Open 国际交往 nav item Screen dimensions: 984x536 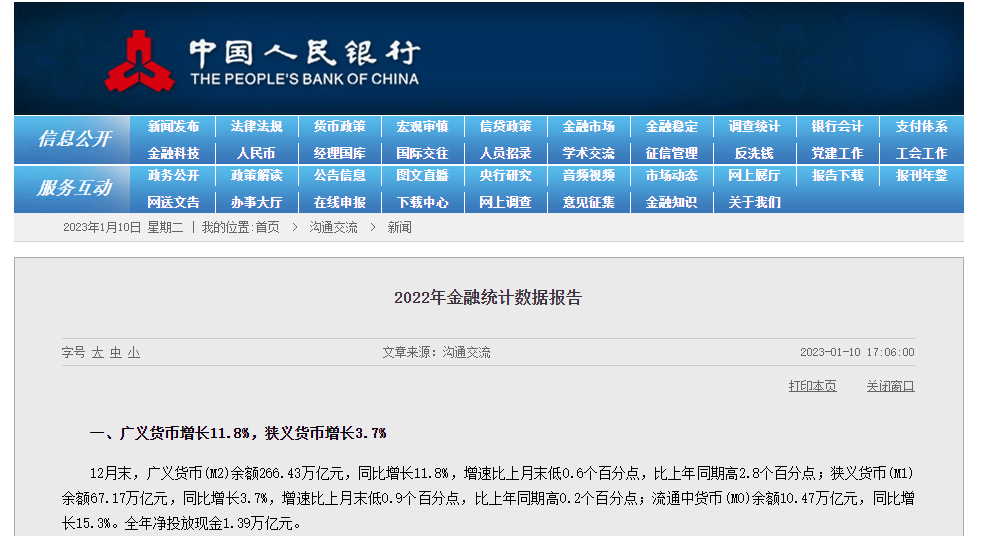click(x=422, y=153)
